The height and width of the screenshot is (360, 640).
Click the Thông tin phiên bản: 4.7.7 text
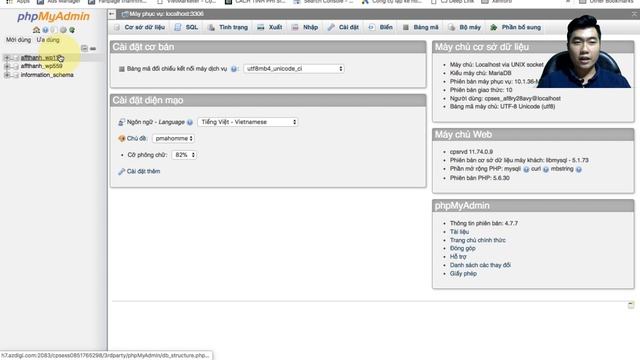point(484,224)
